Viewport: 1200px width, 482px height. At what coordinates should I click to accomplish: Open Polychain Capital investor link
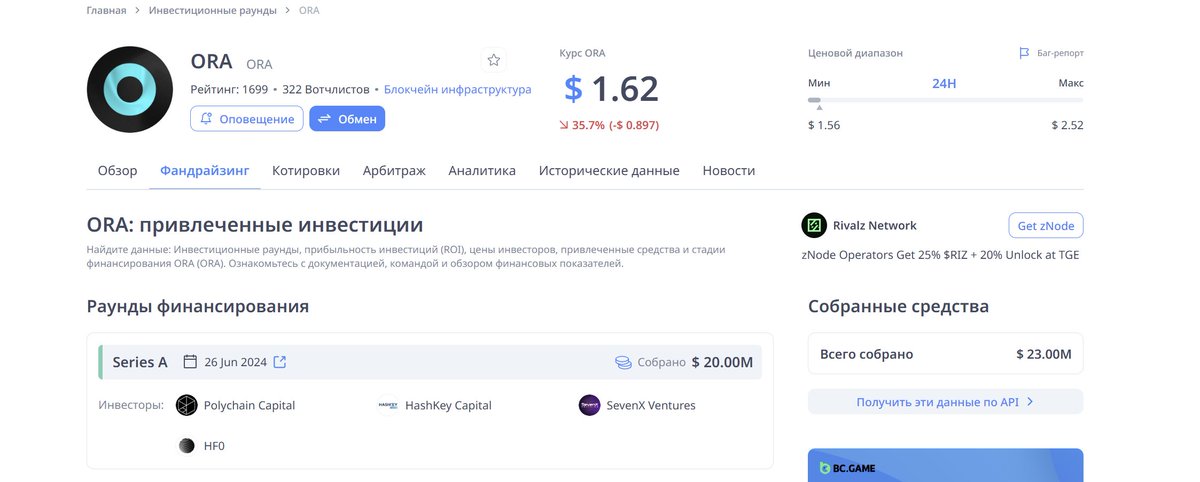click(x=249, y=405)
